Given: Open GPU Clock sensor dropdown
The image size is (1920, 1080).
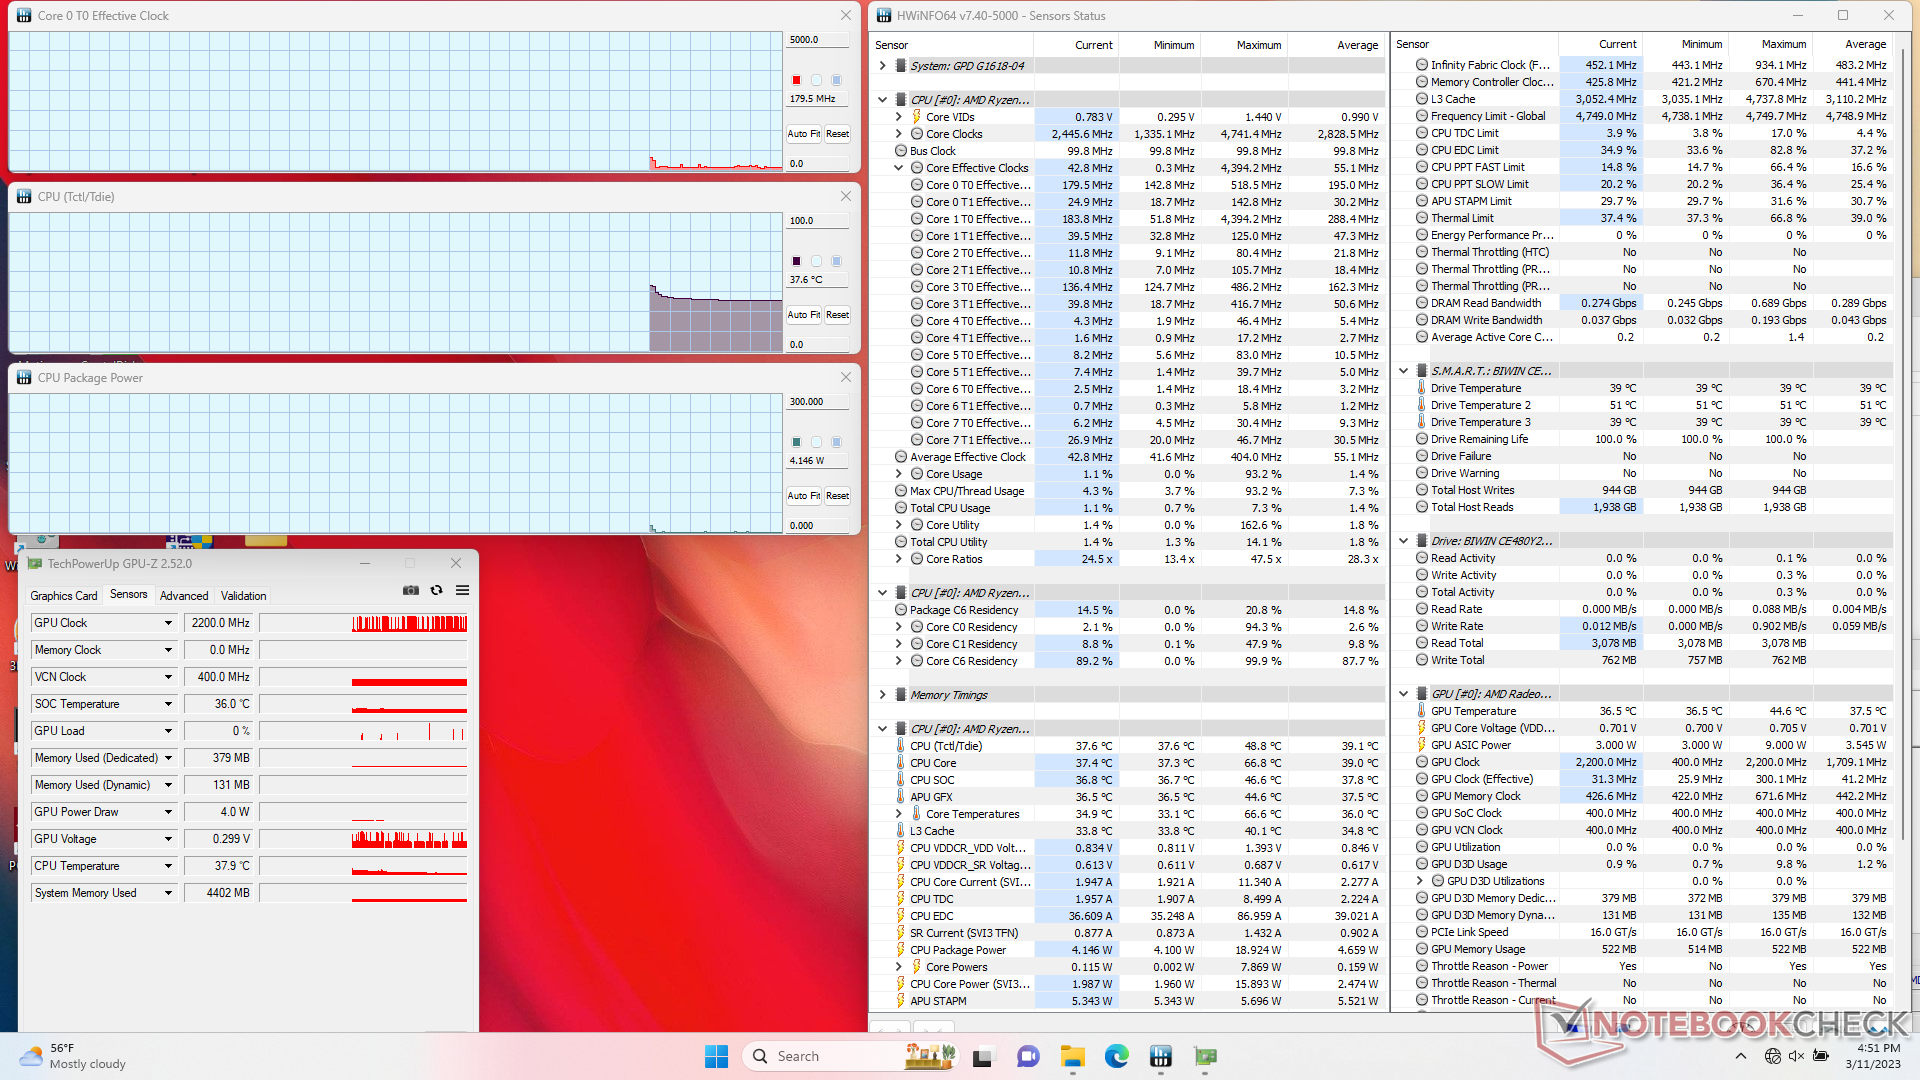Looking at the screenshot, I should (x=168, y=623).
